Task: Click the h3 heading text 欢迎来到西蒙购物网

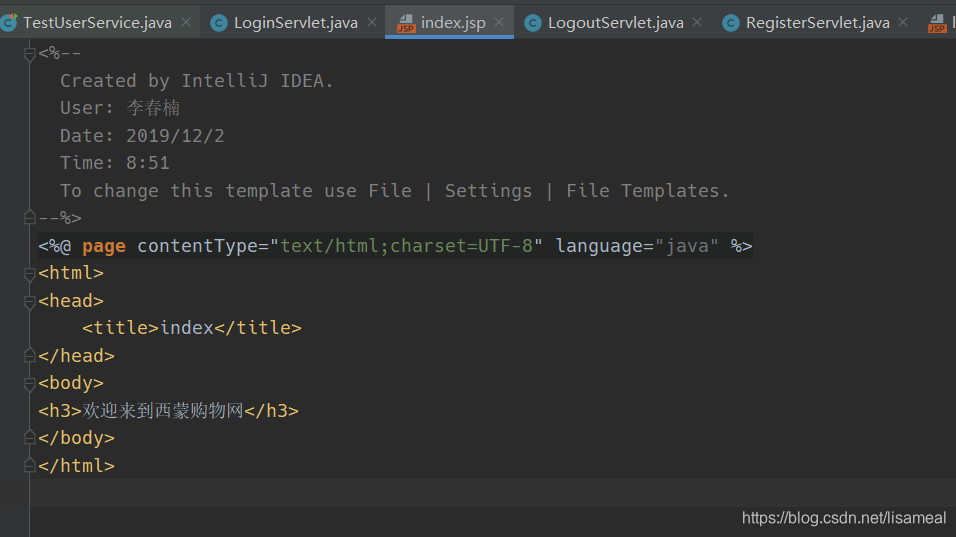Action: tap(163, 411)
